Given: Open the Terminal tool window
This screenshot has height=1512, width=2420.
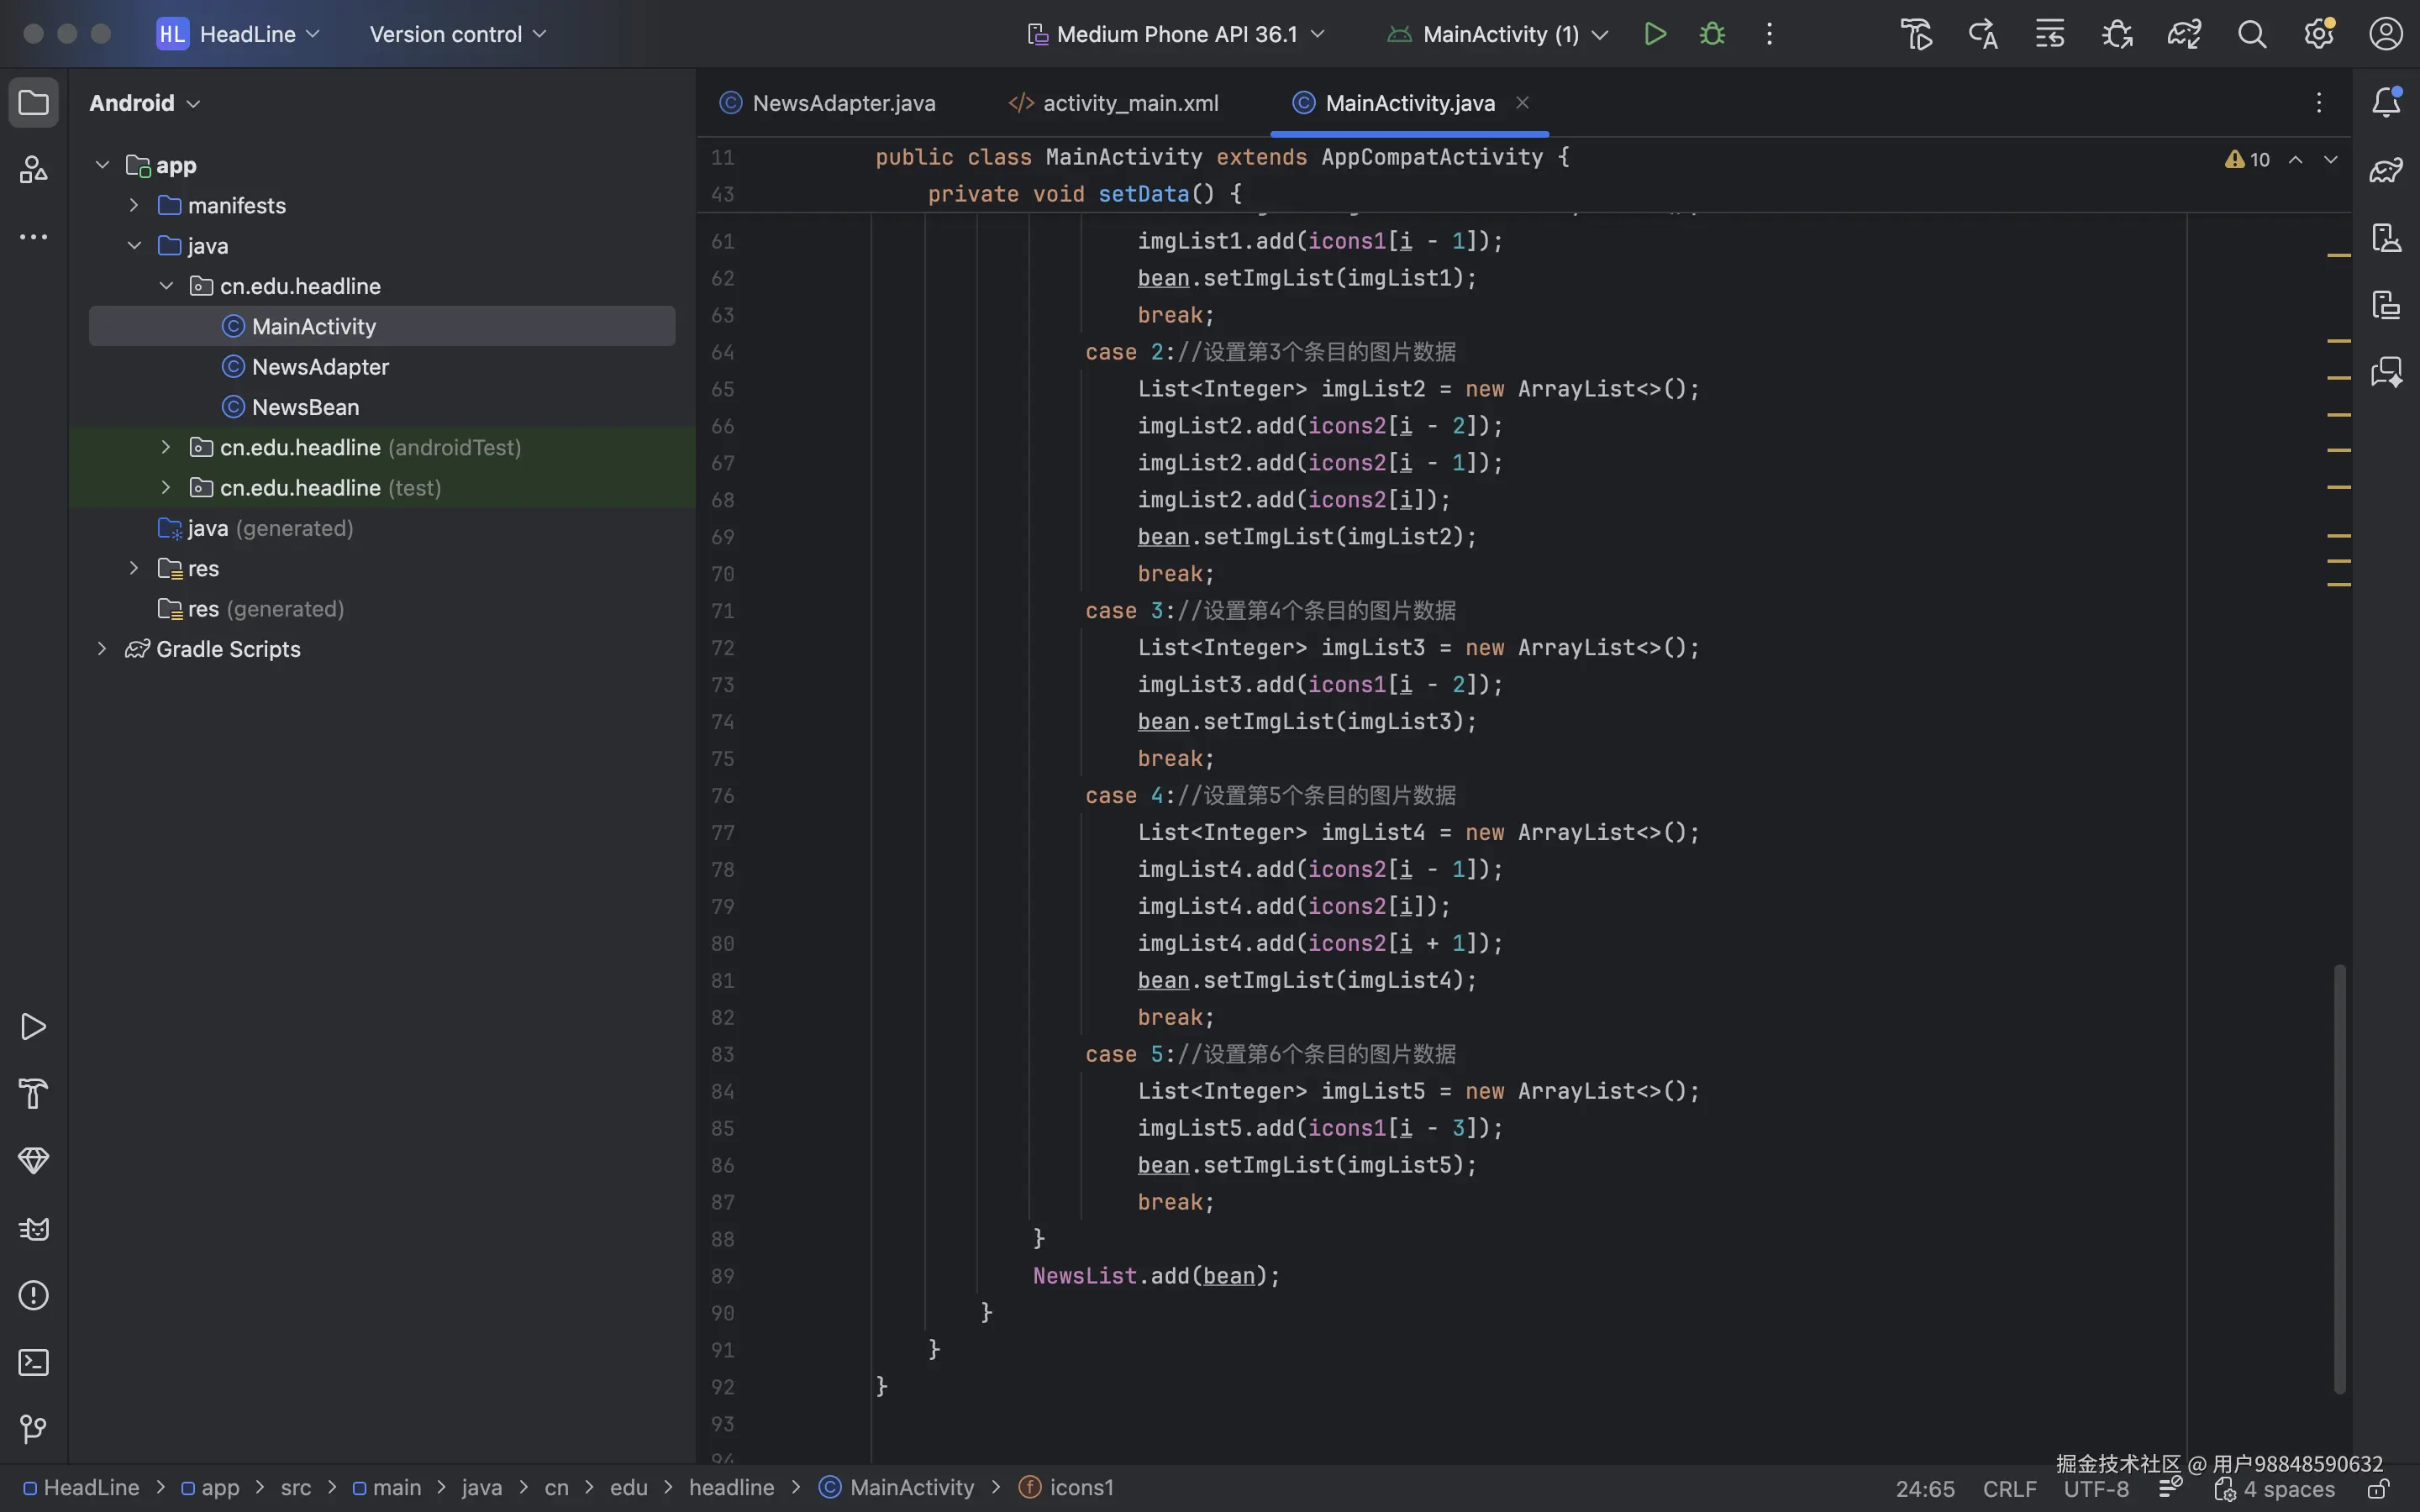Looking at the screenshot, I should (x=33, y=1362).
